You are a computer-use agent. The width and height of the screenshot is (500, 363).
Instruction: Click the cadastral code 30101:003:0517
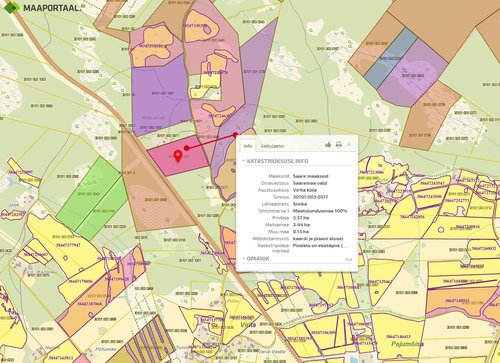tap(310, 197)
